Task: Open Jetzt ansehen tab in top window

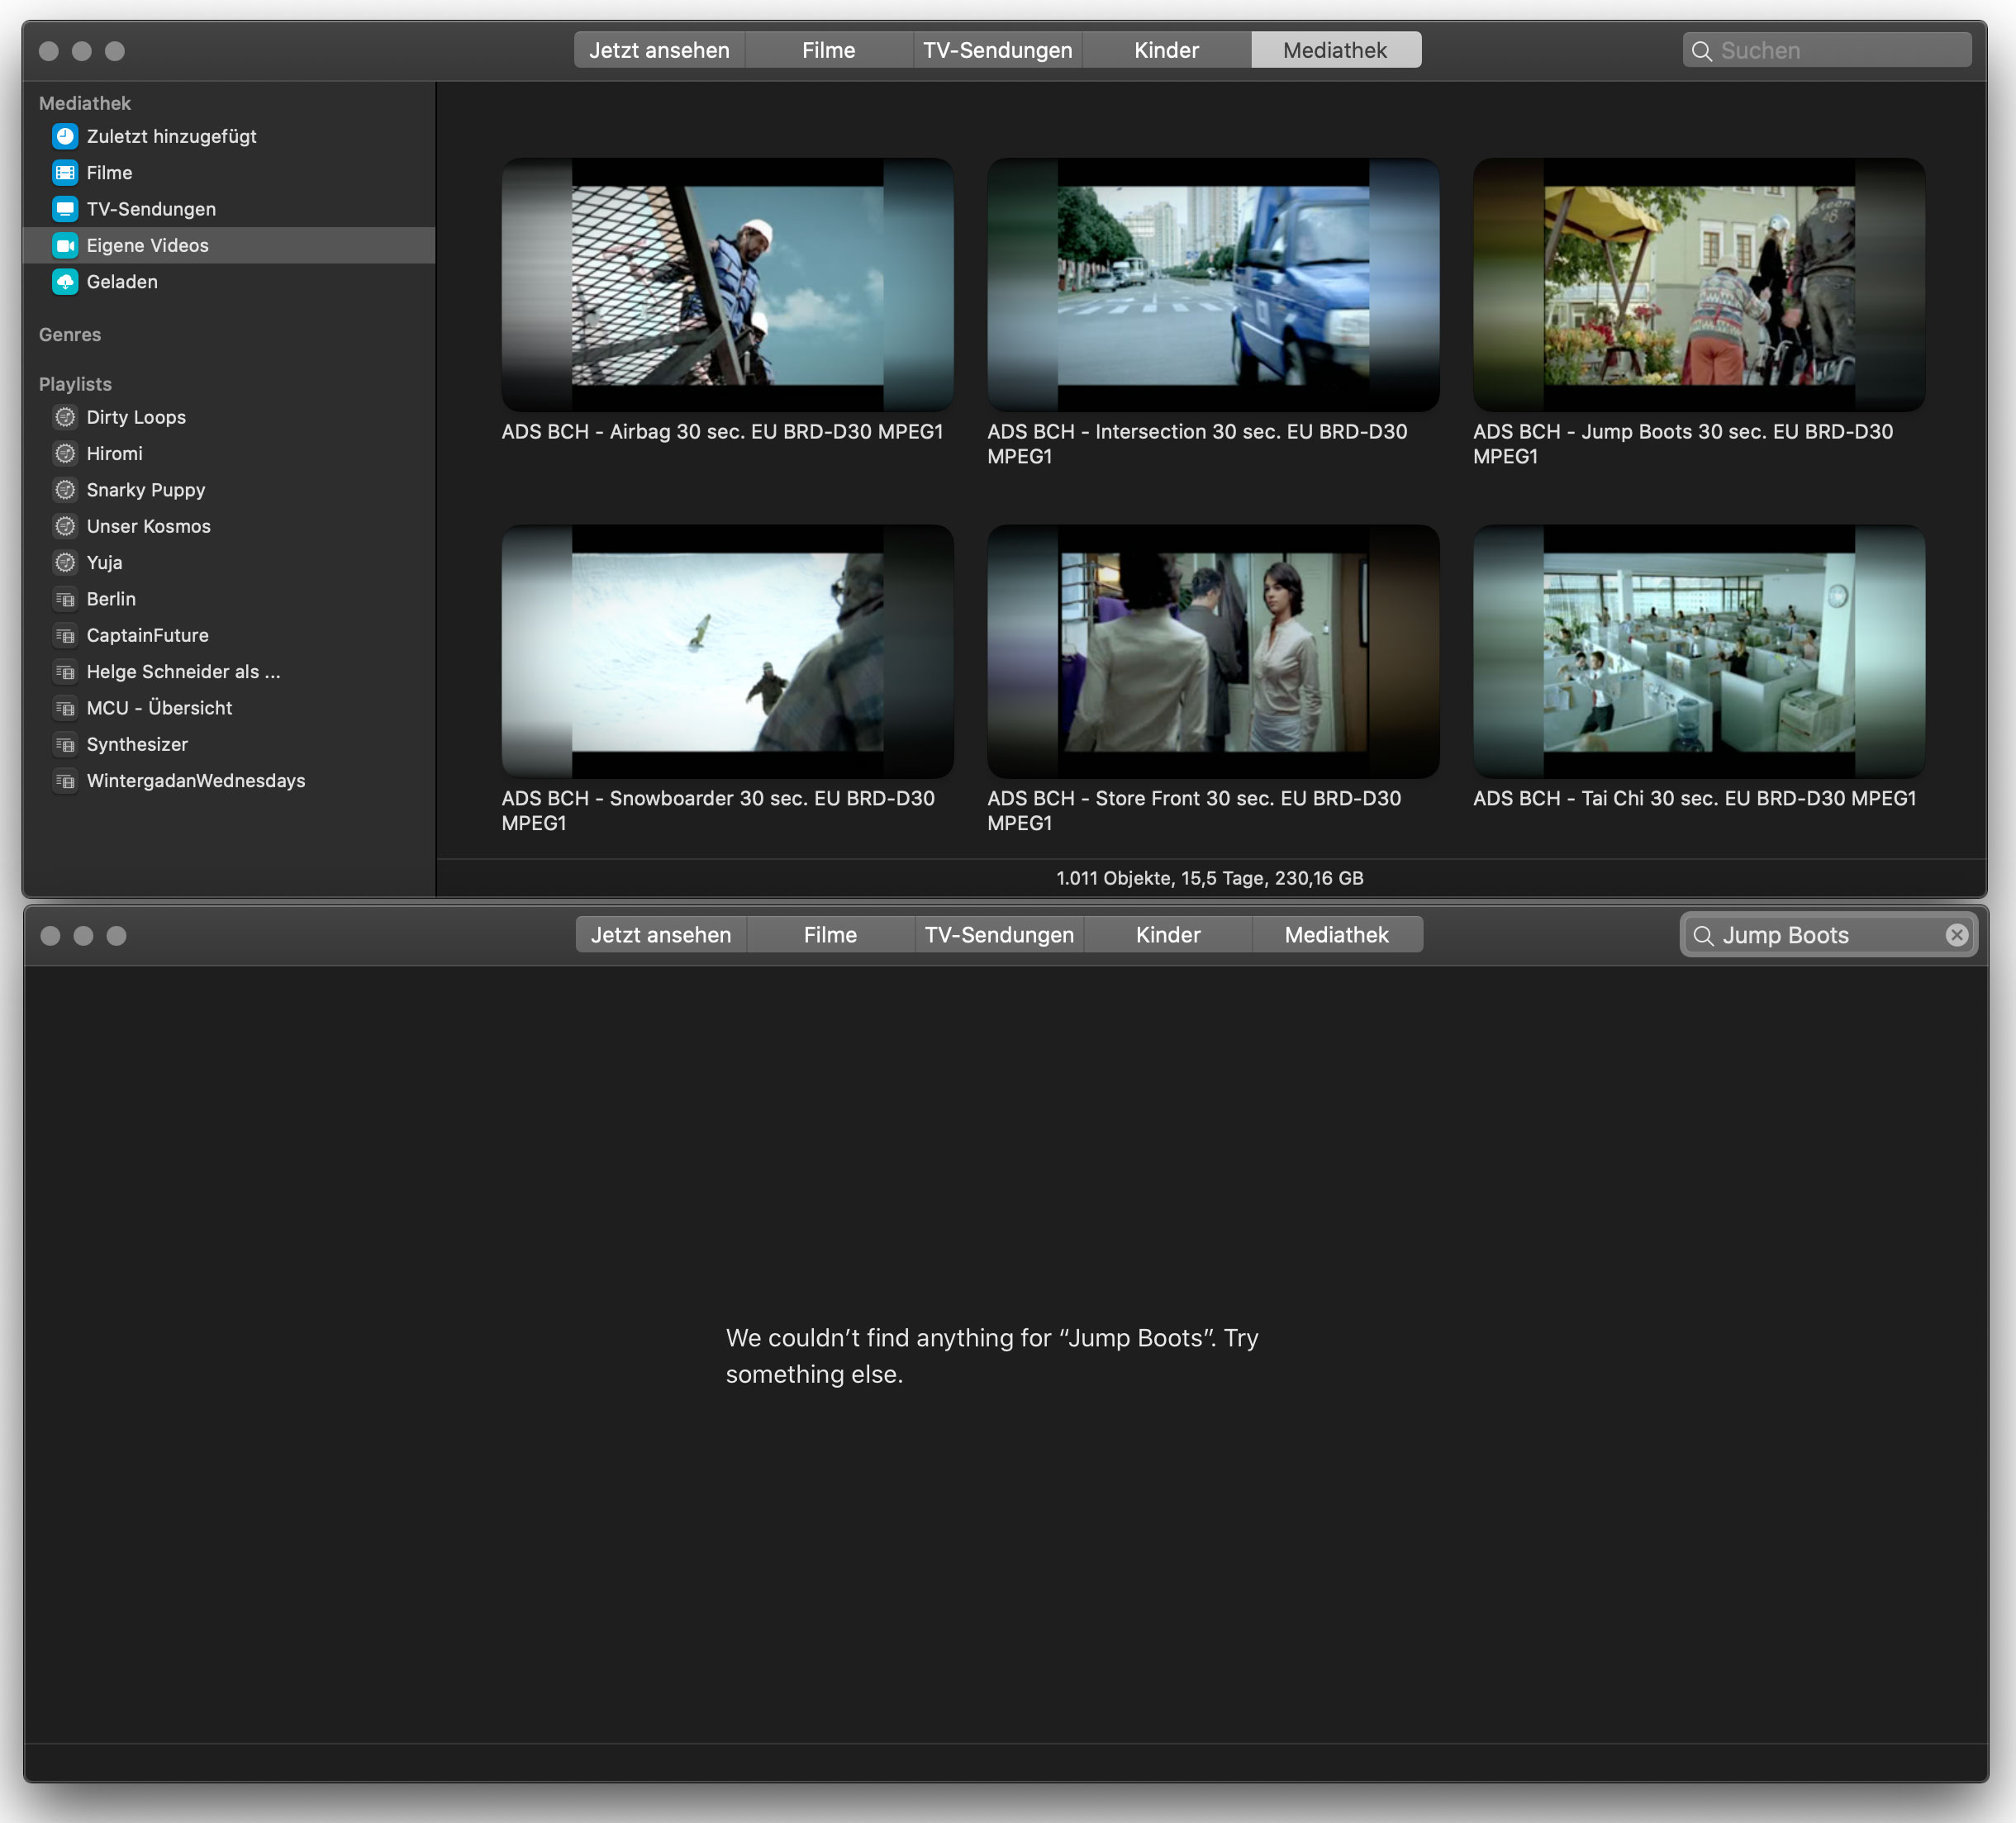Action: click(659, 50)
